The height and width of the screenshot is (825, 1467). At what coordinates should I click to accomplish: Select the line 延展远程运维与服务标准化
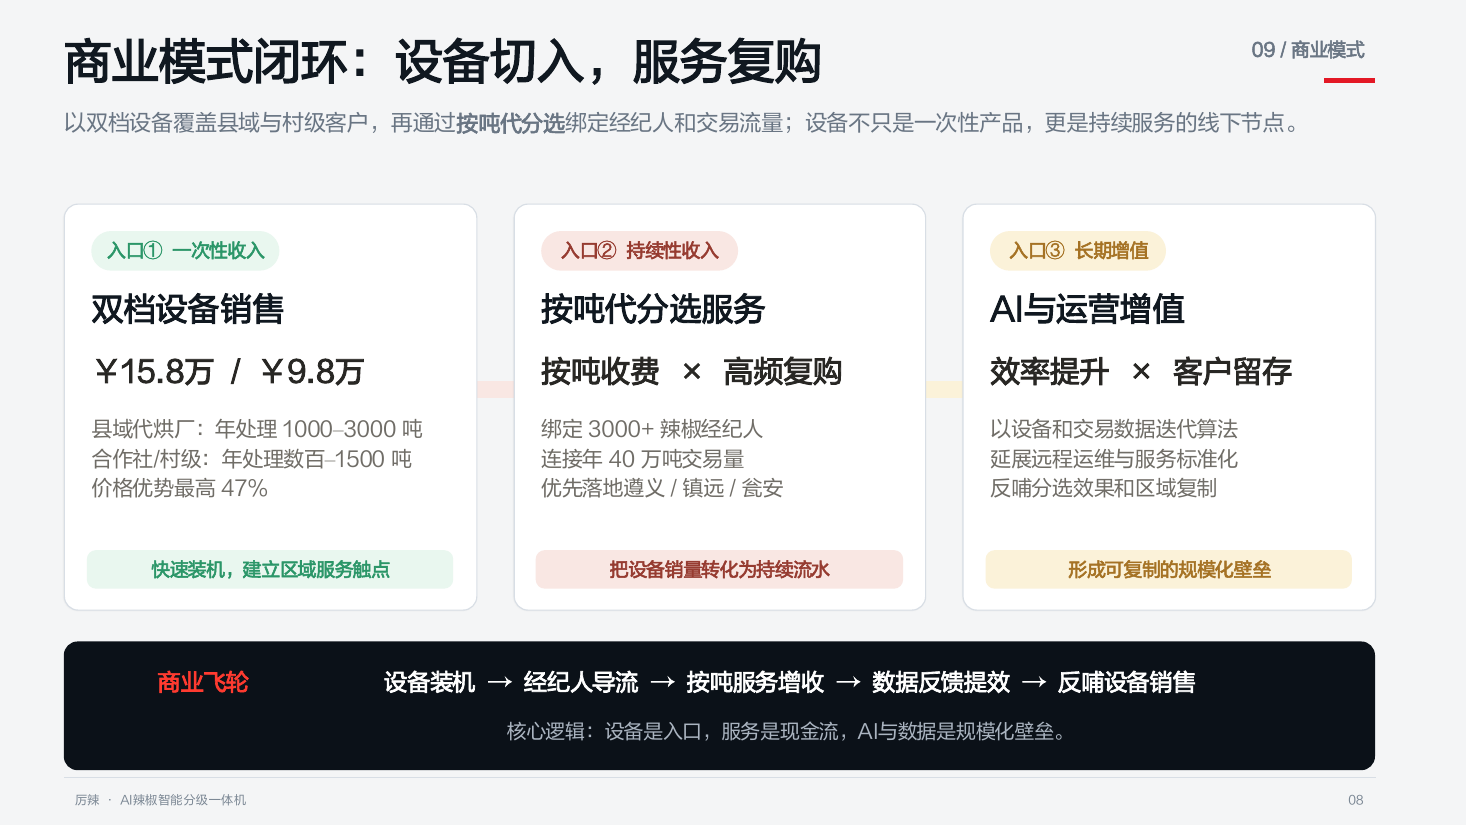coord(1114,459)
